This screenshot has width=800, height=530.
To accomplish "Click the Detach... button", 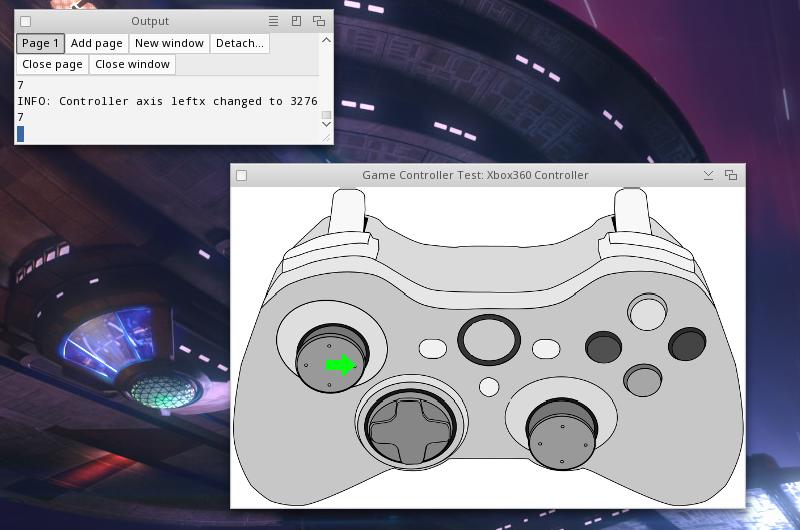I will (x=240, y=43).
